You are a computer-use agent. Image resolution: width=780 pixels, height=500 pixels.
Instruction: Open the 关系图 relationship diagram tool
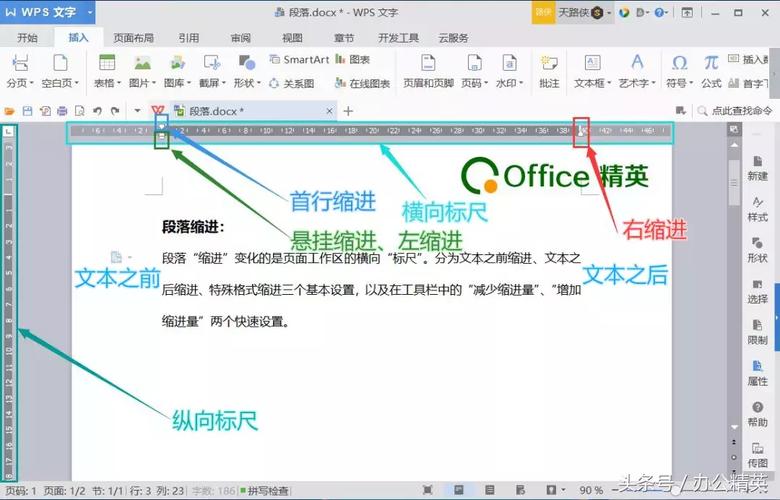292,84
